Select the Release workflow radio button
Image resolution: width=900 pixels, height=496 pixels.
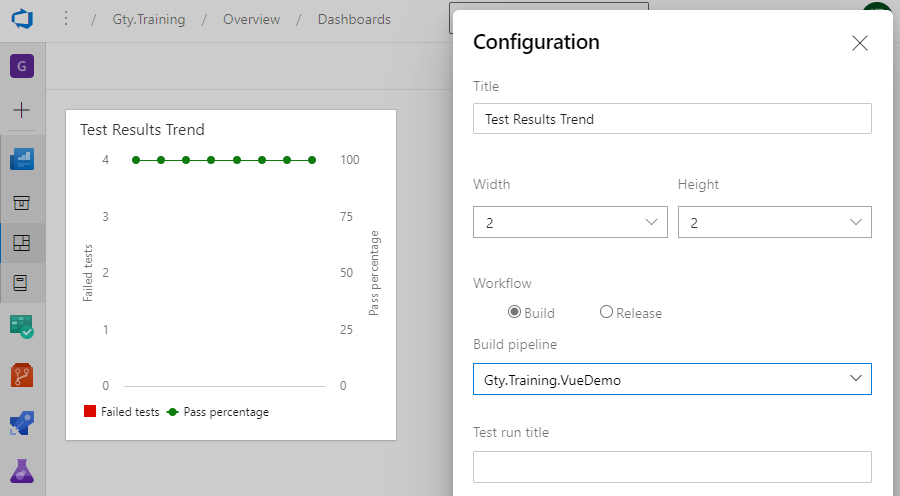coord(606,312)
